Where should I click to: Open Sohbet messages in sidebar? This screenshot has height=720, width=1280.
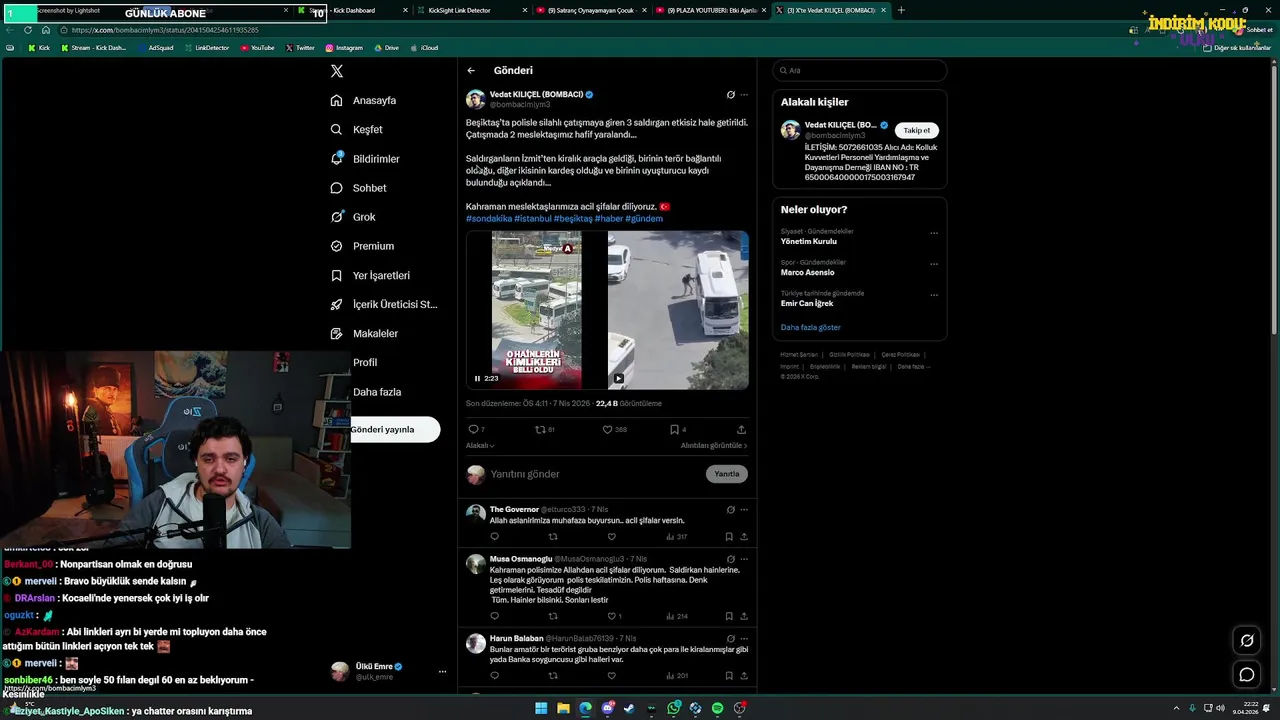358,188
